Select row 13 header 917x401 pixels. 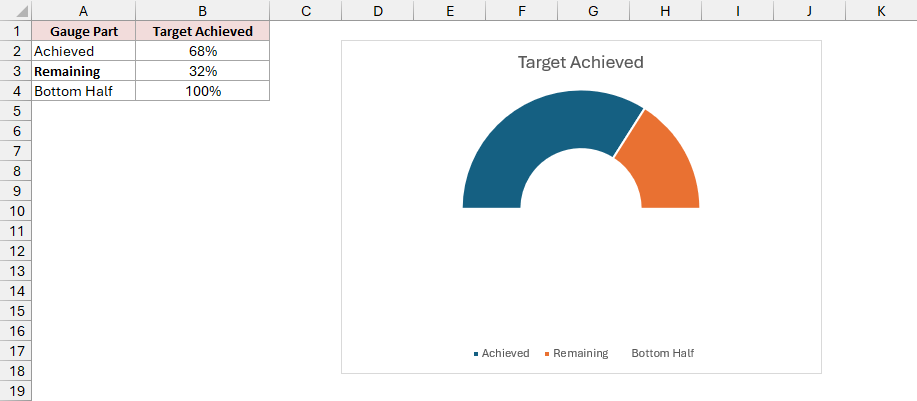(x=16, y=271)
